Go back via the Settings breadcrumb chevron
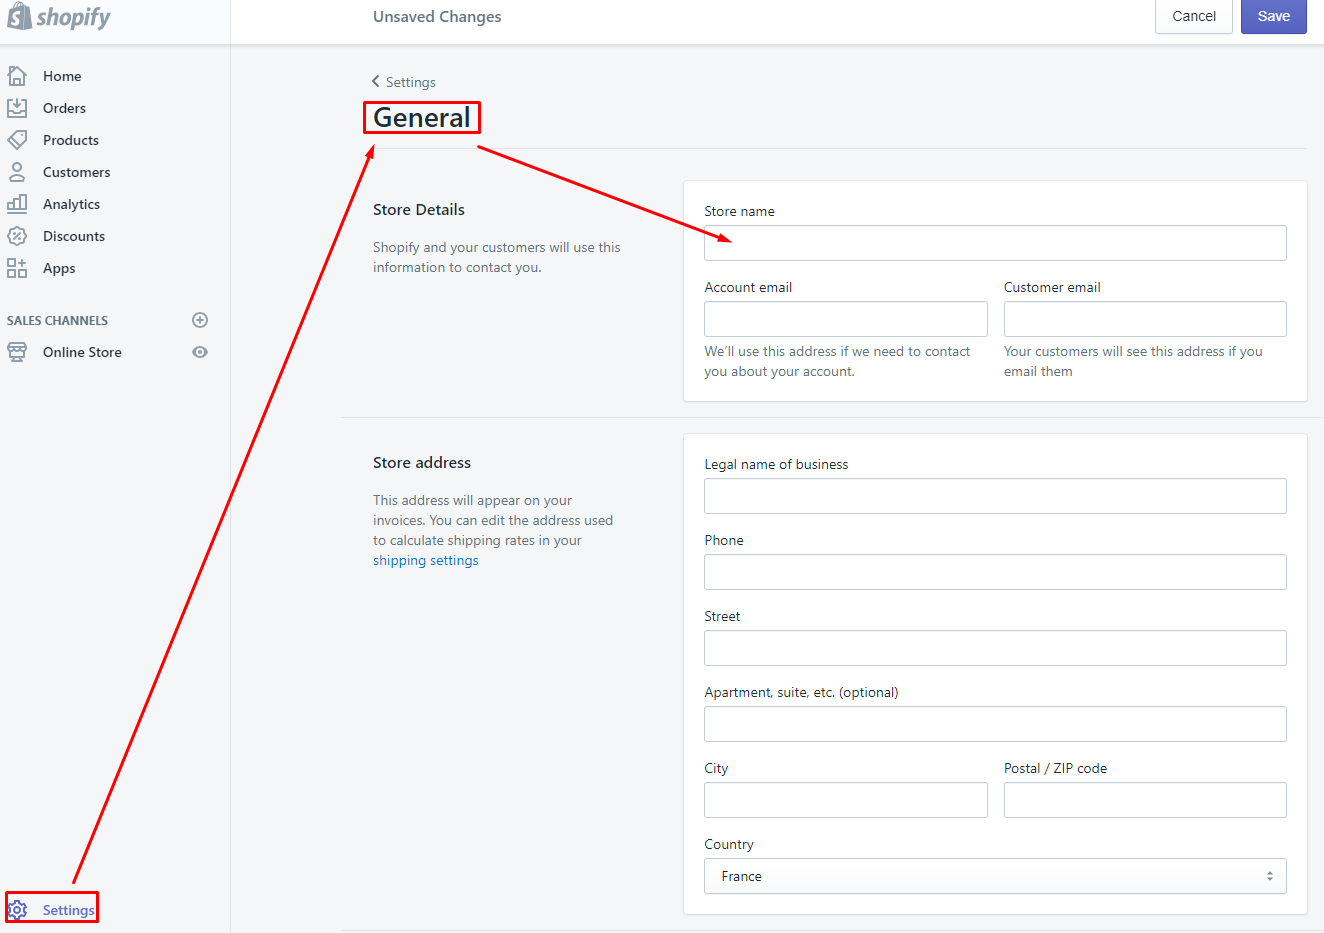 [376, 82]
